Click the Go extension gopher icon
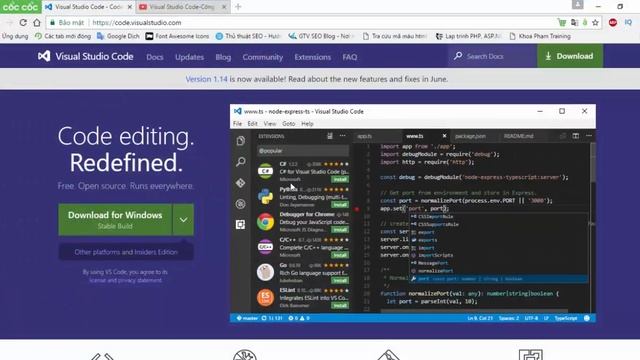This screenshot has height=360, width=640. coord(265,272)
